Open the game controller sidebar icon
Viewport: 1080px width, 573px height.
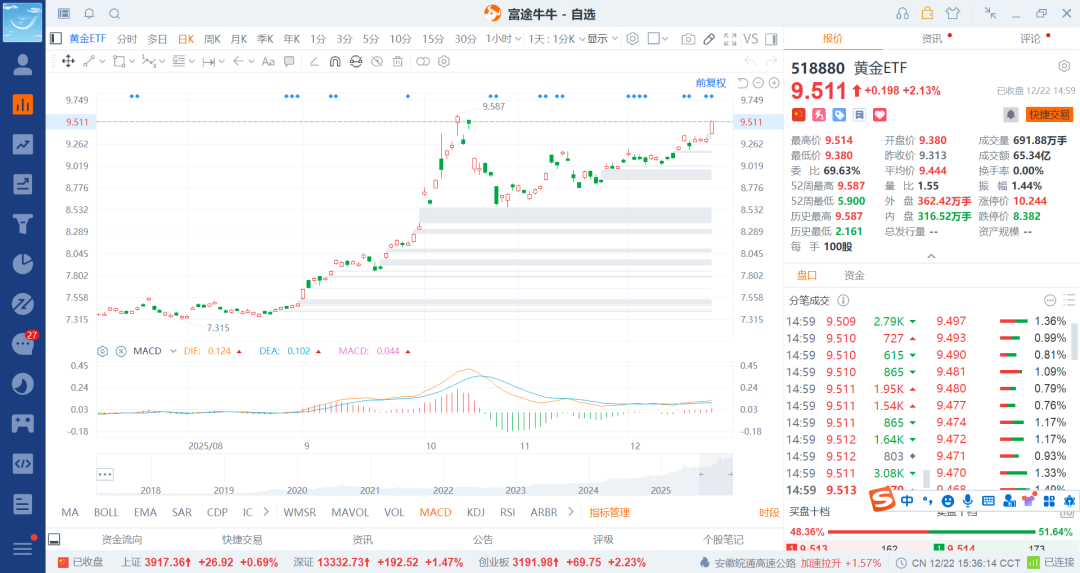tap(23, 423)
